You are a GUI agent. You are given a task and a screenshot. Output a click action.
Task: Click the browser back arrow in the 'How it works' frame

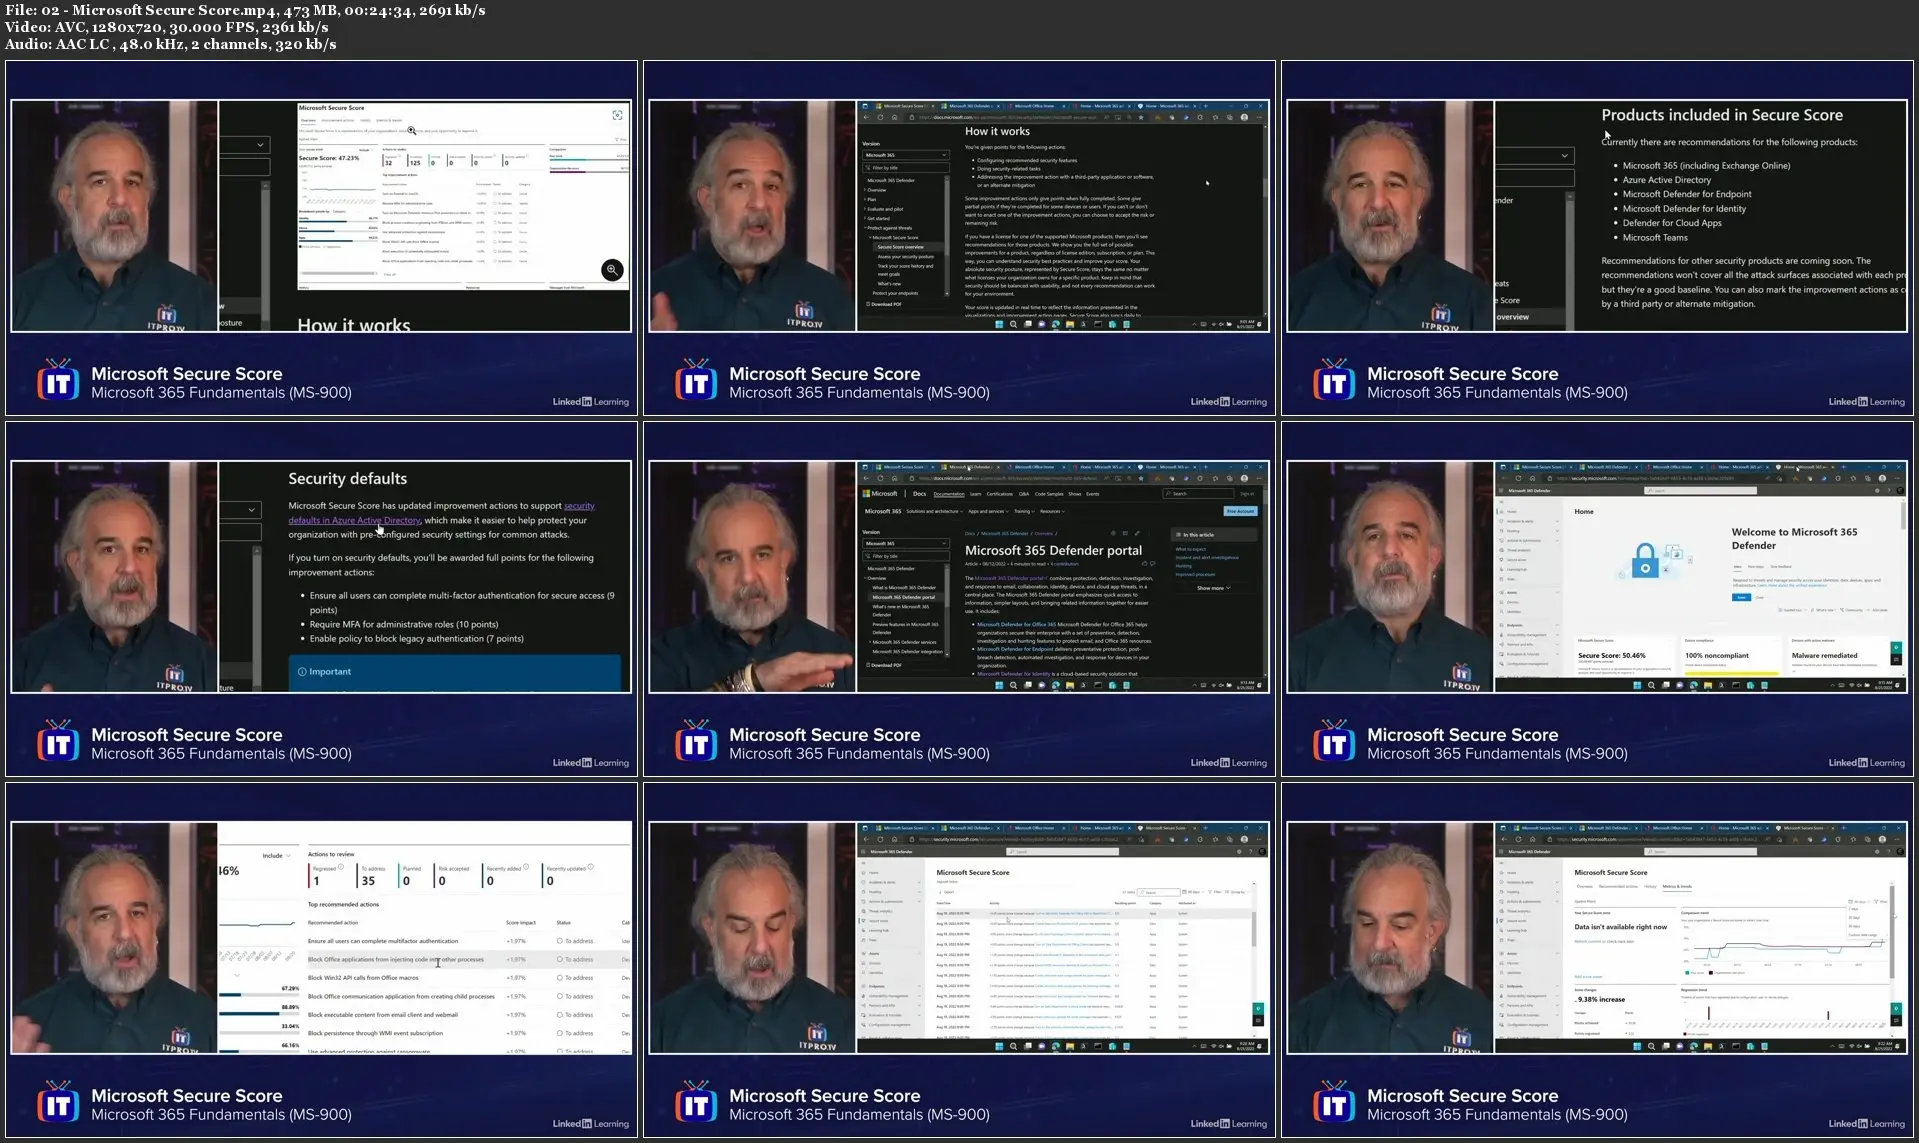pos(868,117)
